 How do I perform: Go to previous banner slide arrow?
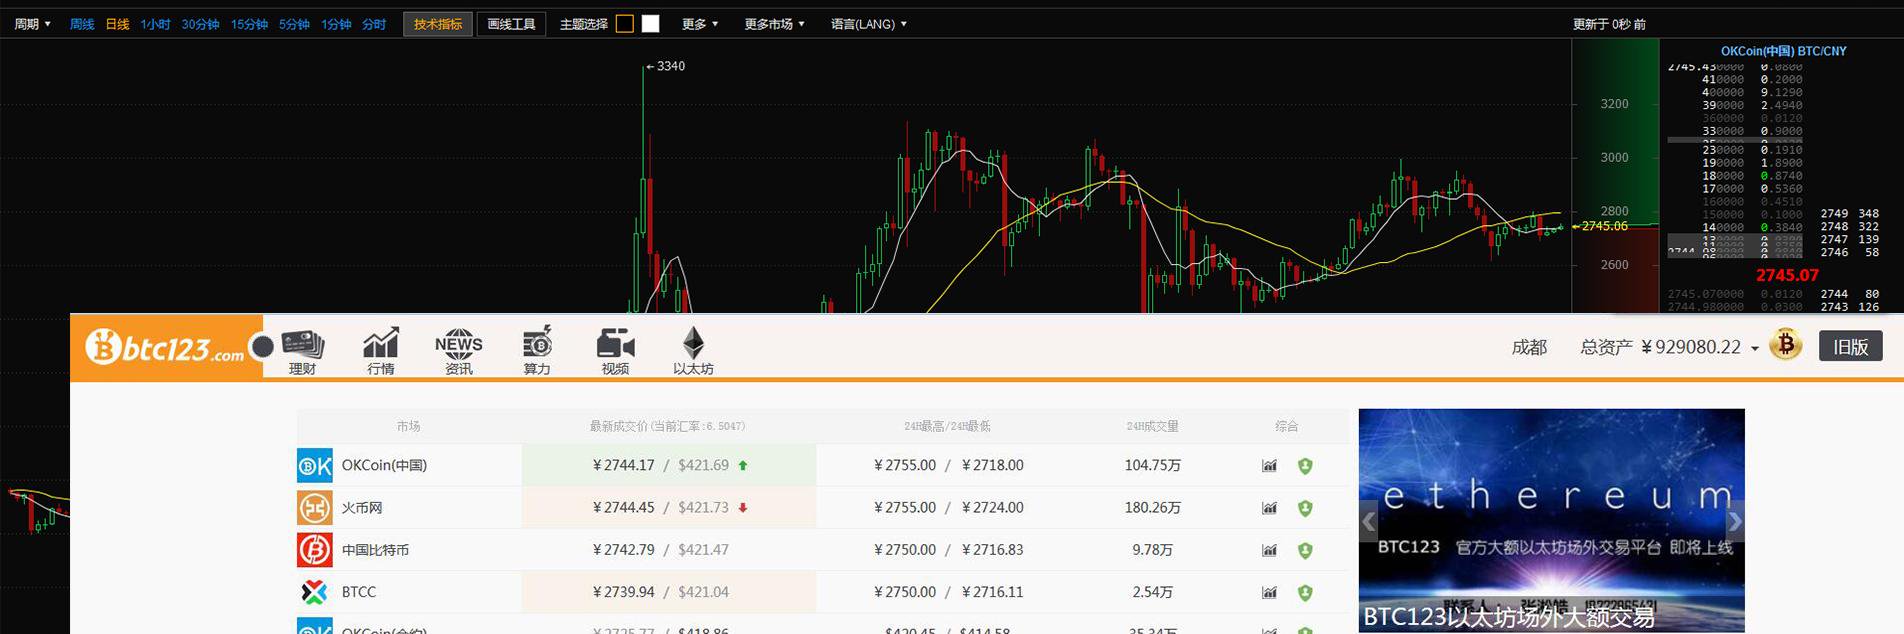pos(1368,521)
